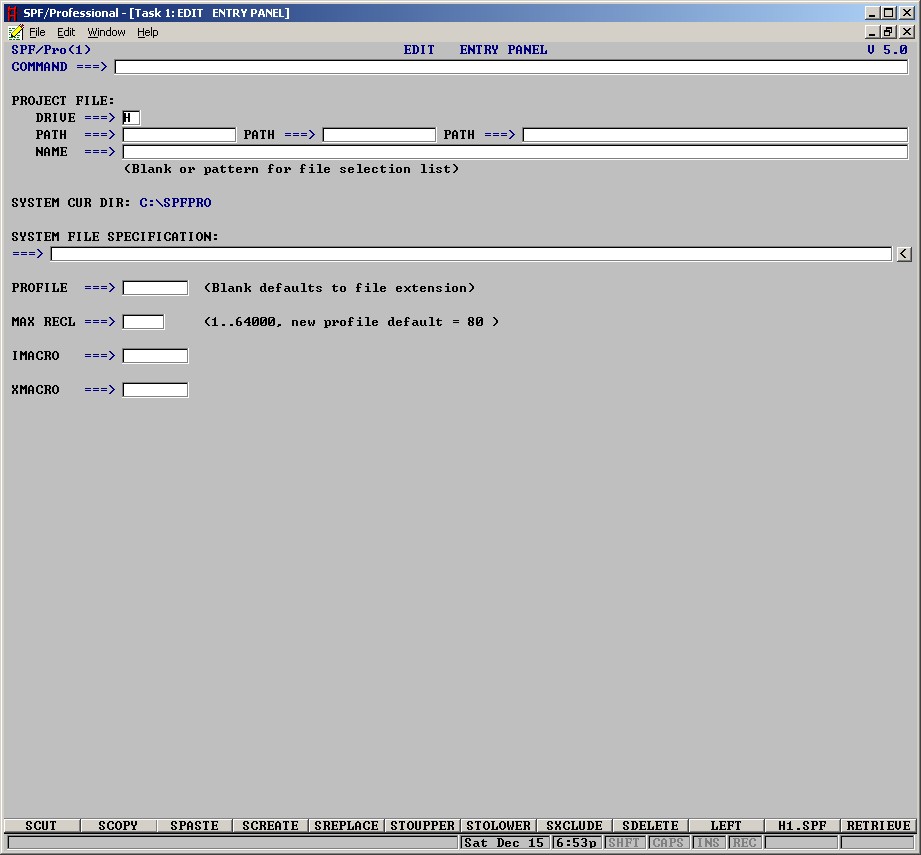Maximize the SPF/Professional main window
This screenshot has height=855, width=921.
tap(889, 13)
